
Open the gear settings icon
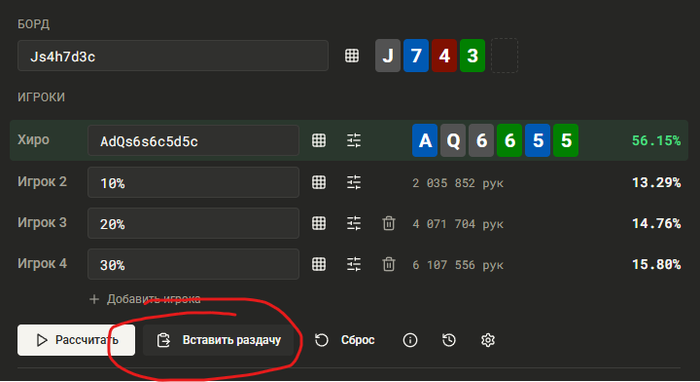488,340
